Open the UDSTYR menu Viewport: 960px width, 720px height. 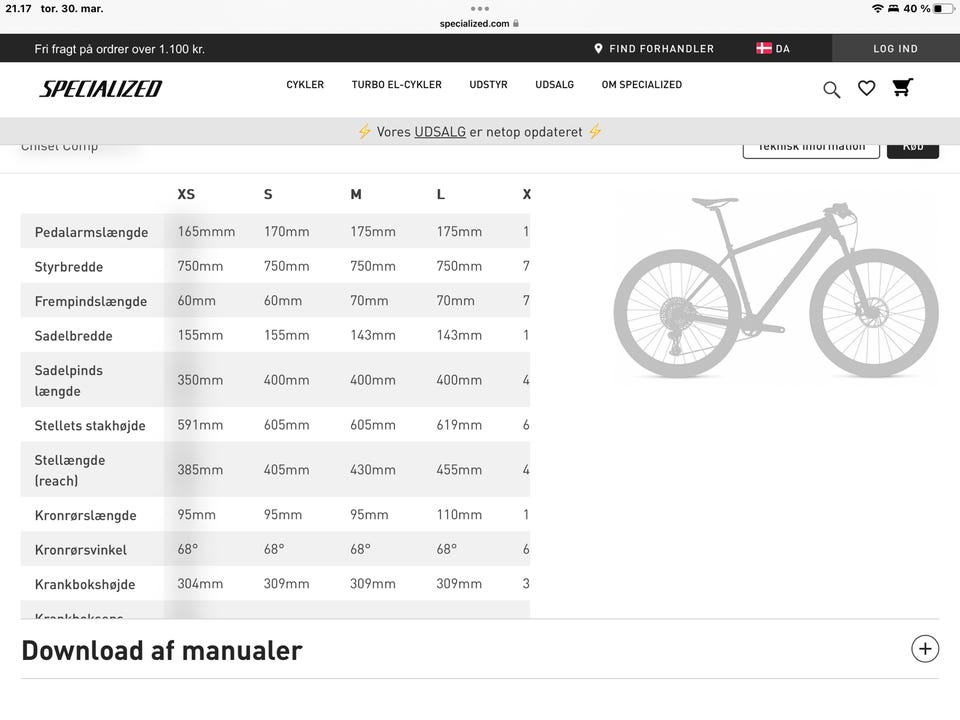tap(488, 84)
